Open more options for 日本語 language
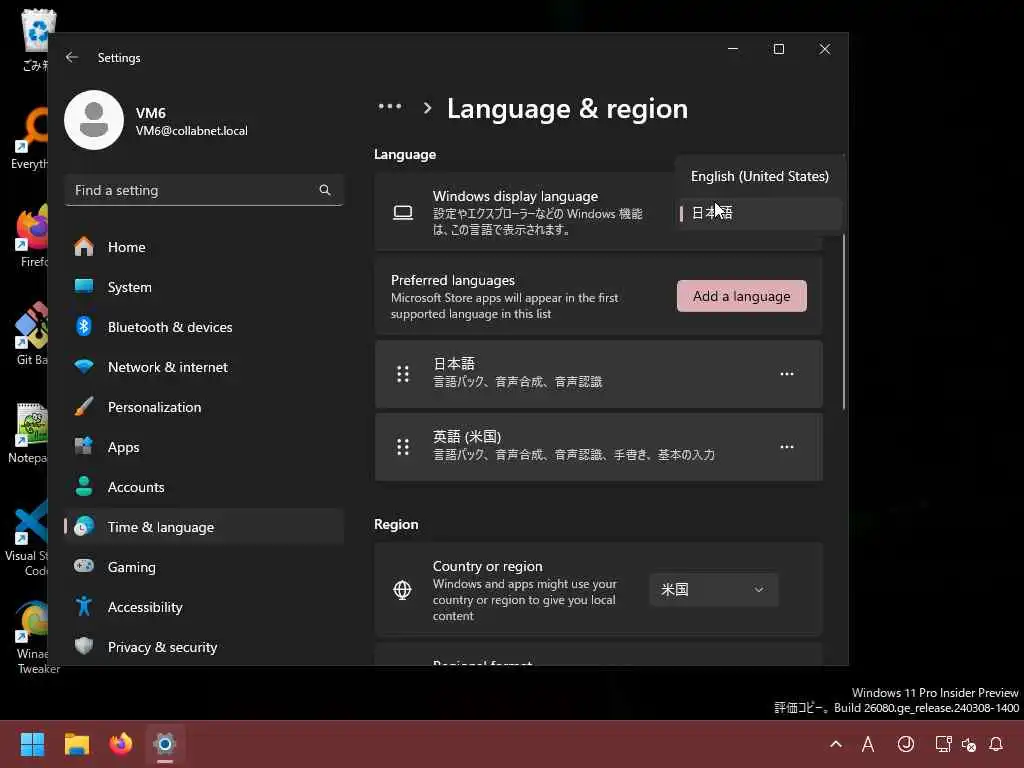Image resolution: width=1024 pixels, height=768 pixels. 786,374
